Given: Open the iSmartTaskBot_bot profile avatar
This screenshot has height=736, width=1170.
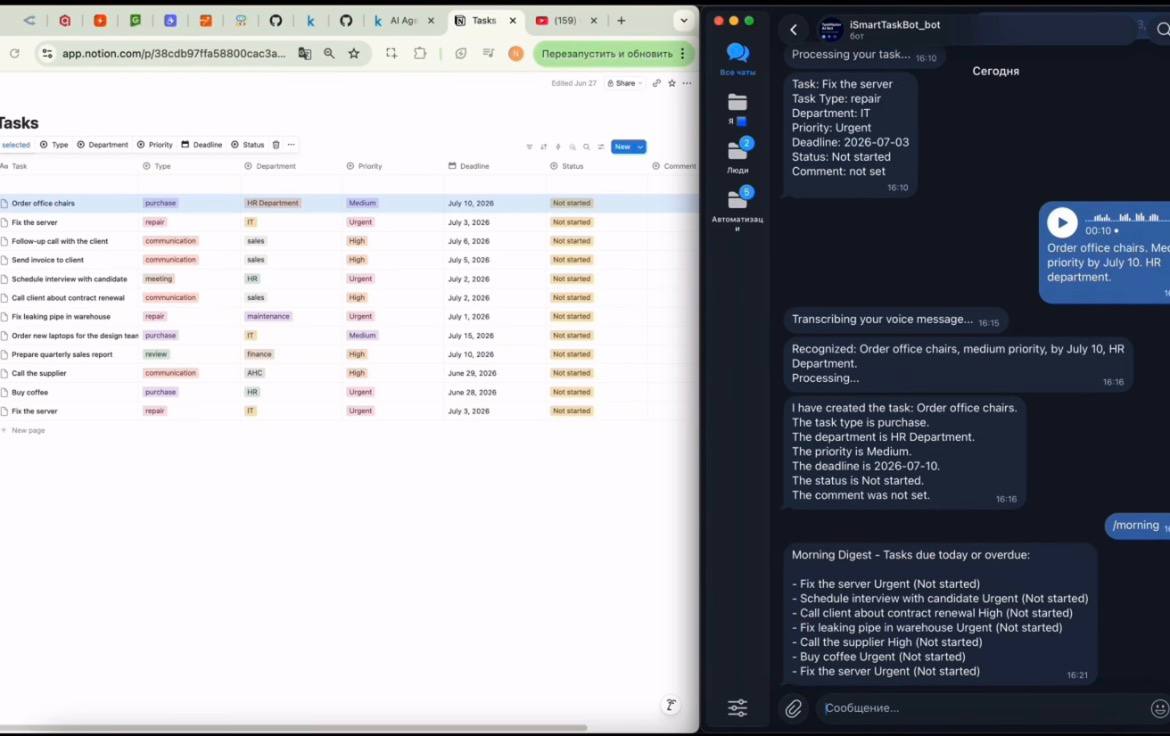Looking at the screenshot, I should coord(830,30).
